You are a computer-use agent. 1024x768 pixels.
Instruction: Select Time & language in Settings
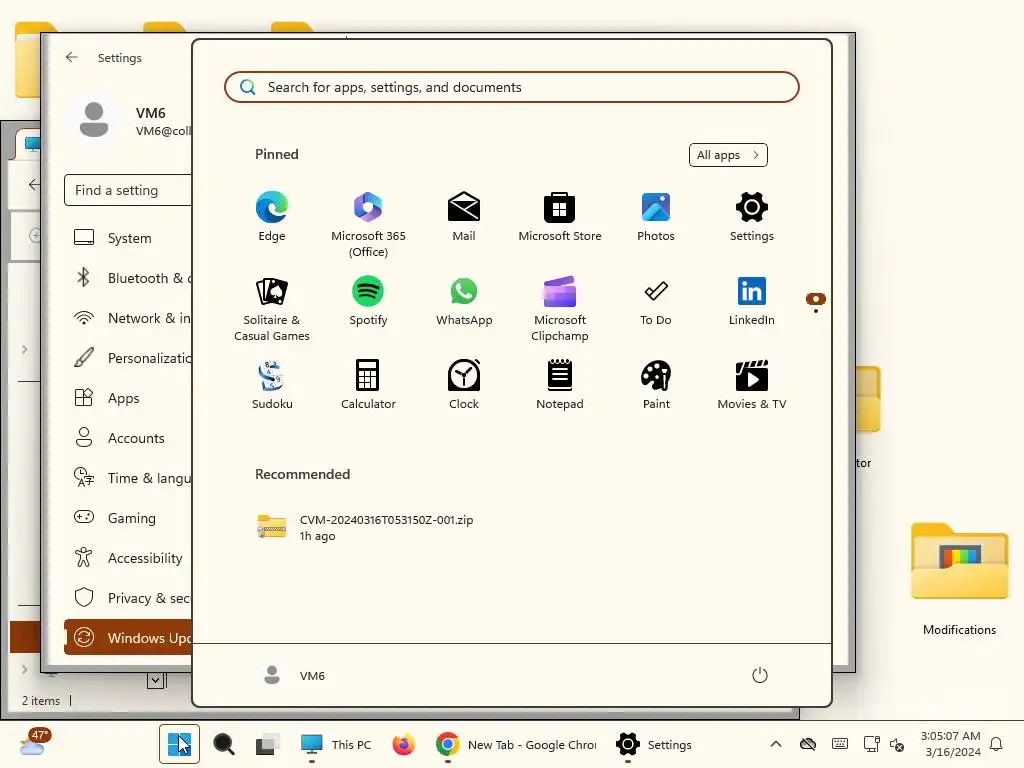128,477
